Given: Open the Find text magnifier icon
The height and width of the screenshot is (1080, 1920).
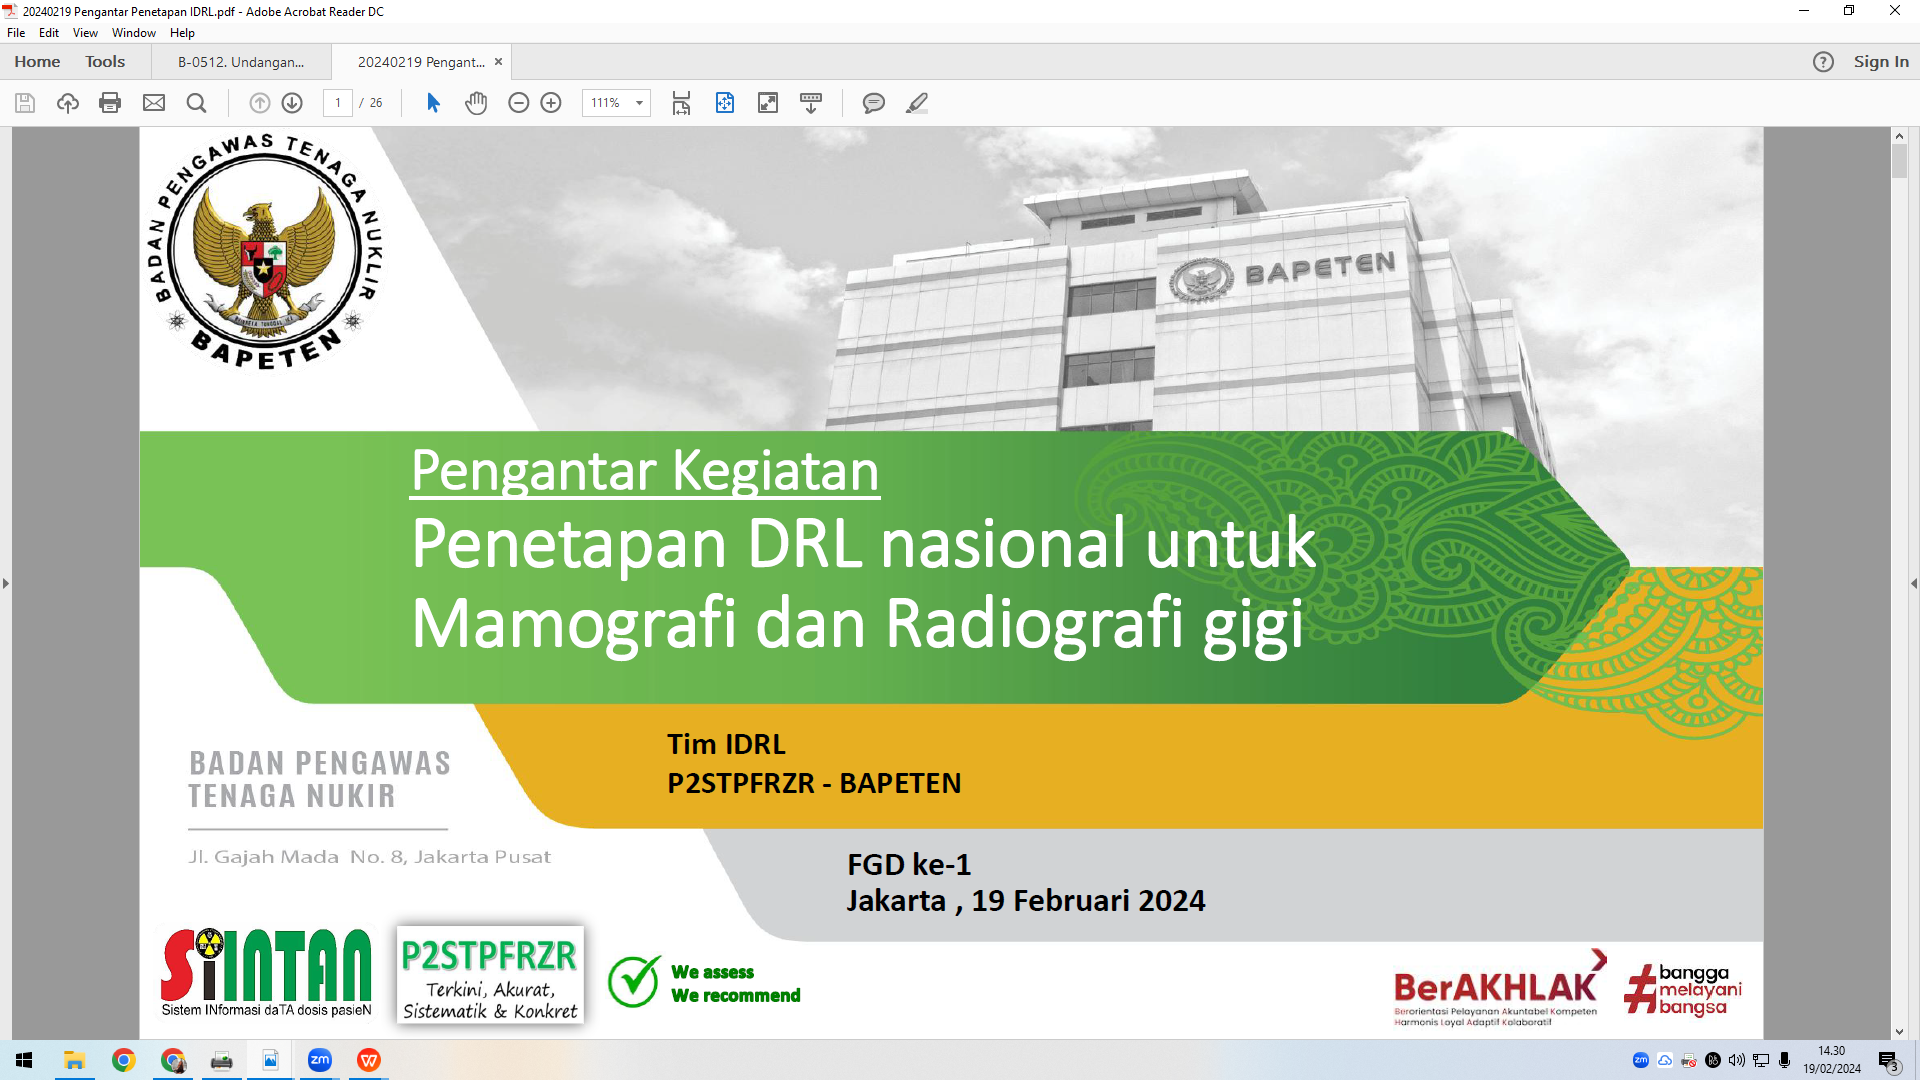Looking at the screenshot, I should tap(197, 103).
